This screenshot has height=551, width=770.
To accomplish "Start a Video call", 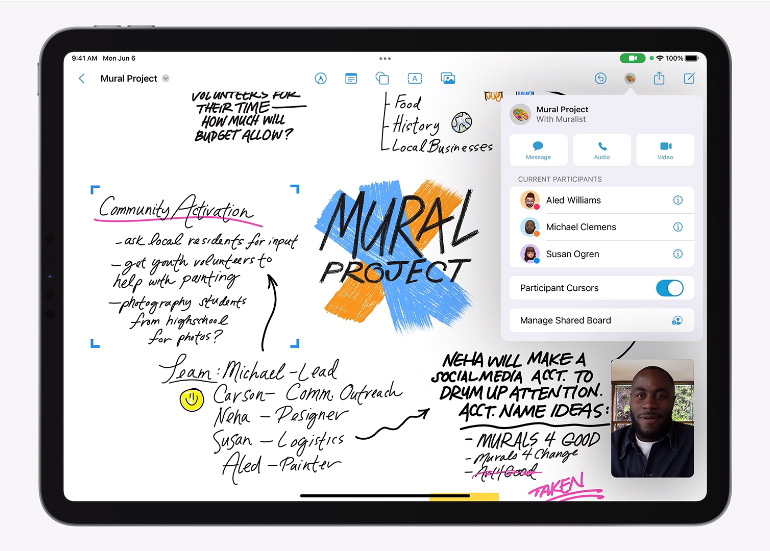I will point(665,150).
